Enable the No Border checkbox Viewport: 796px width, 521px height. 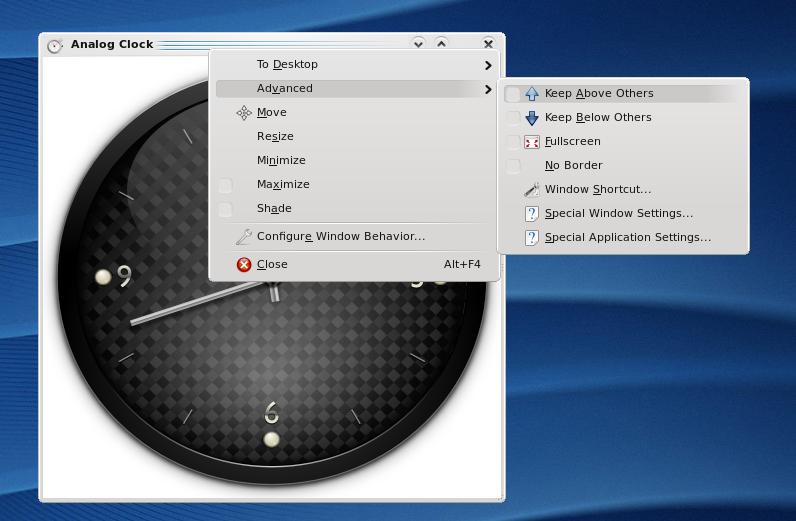(x=513, y=166)
